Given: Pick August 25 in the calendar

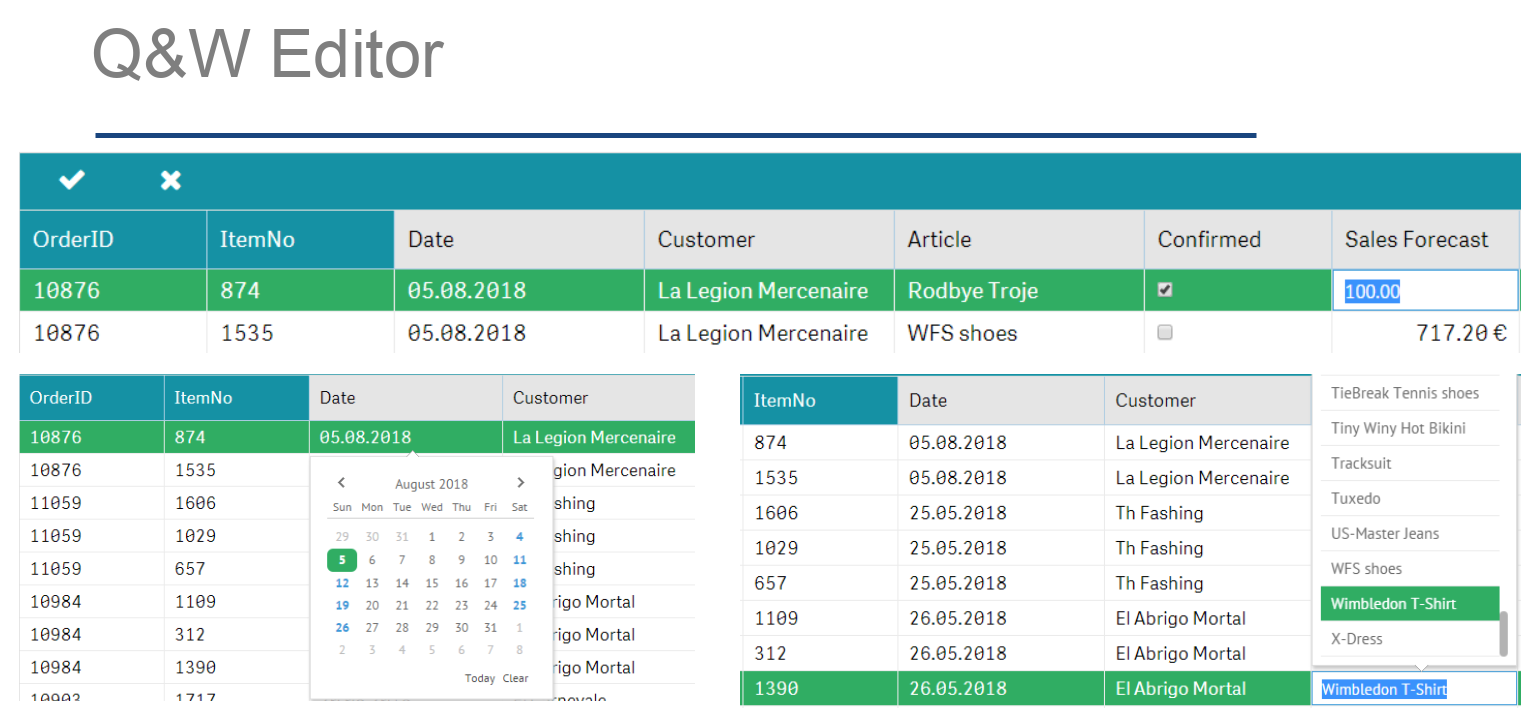Looking at the screenshot, I should tap(520, 605).
